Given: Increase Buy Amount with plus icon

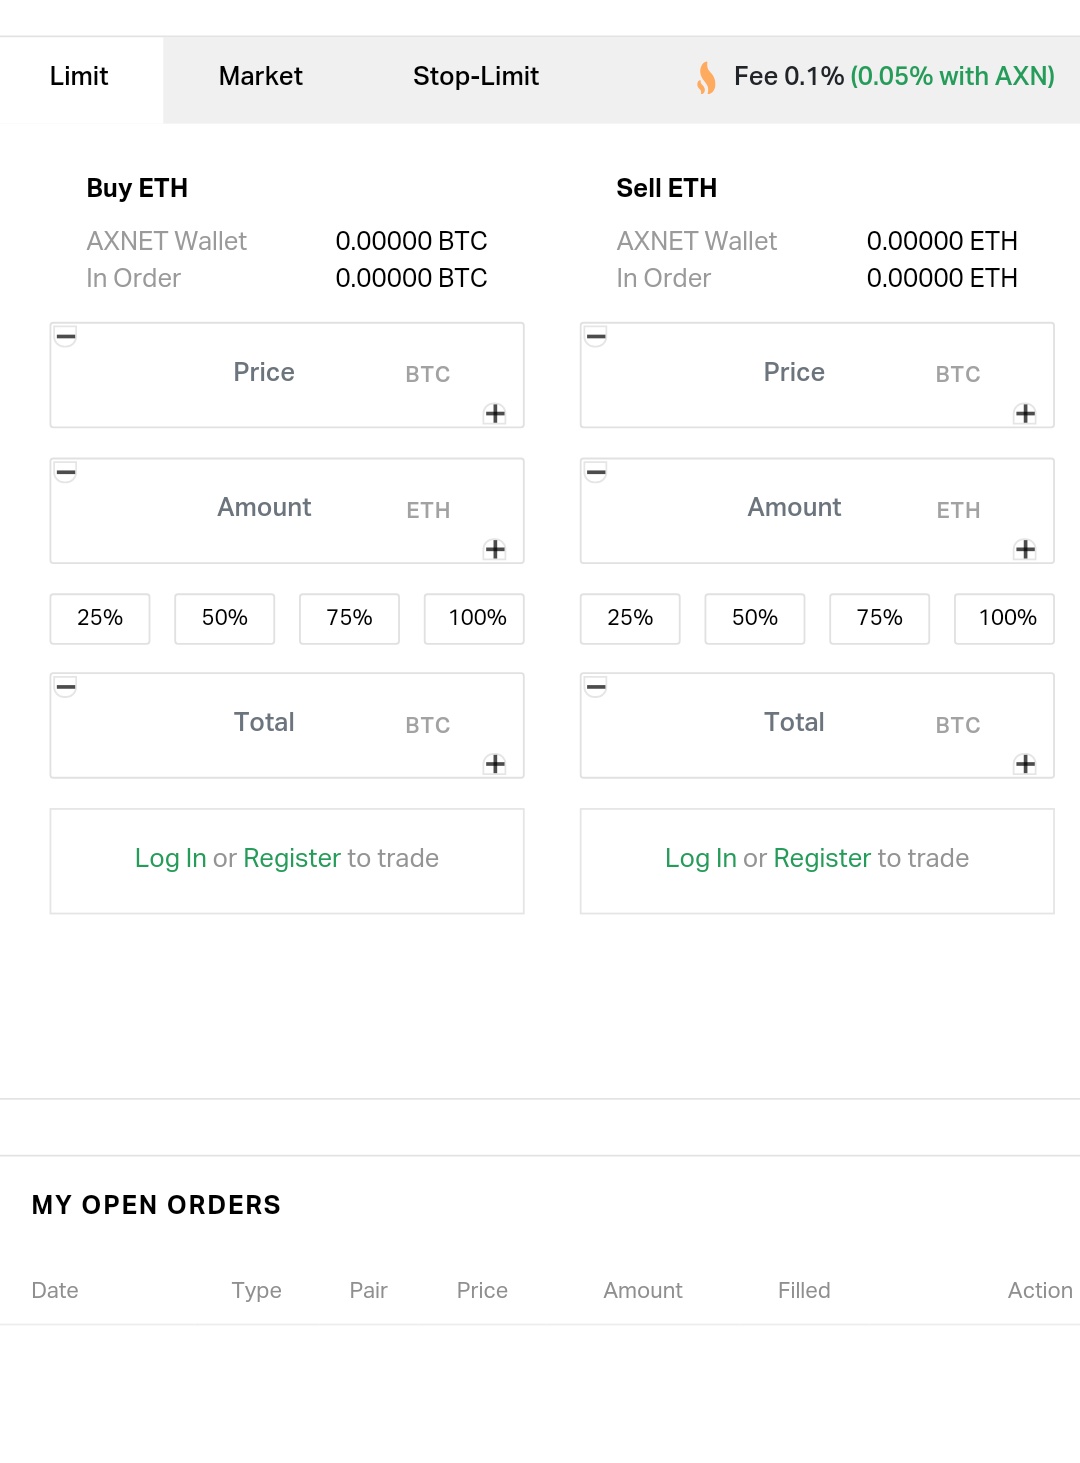Looking at the screenshot, I should [495, 549].
